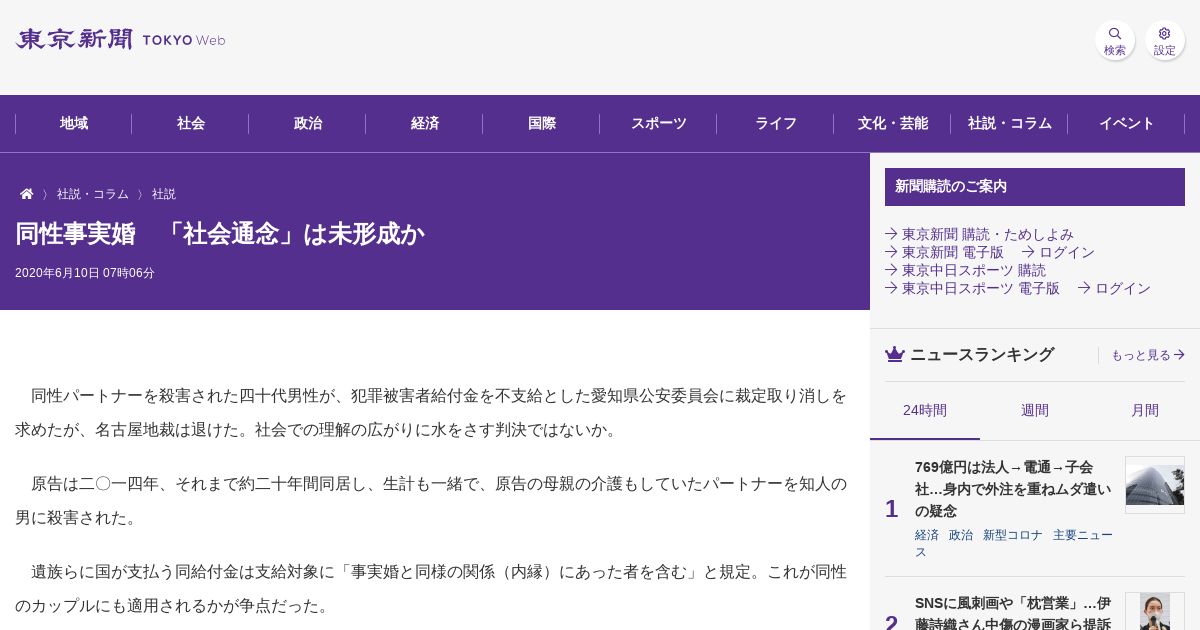The width and height of the screenshot is (1200, 630).
Task: Click ログイン next to 東京中日スポーツ 電子版
Action: (1114, 288)
